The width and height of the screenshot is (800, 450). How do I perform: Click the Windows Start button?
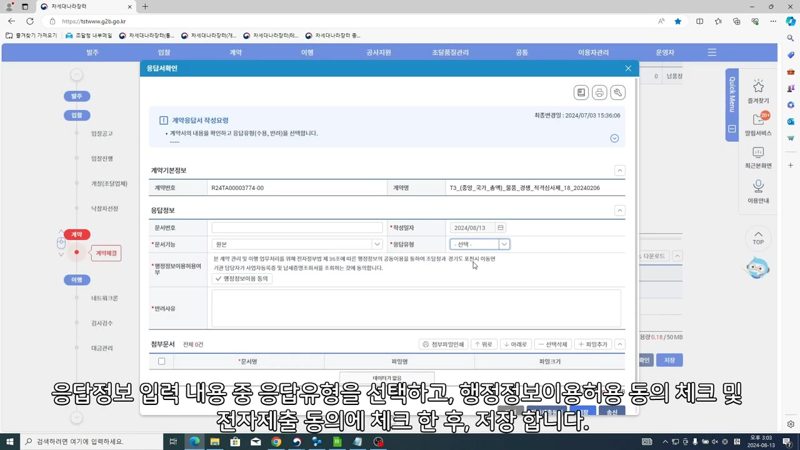pyautogui.click(x=10, y=441)
